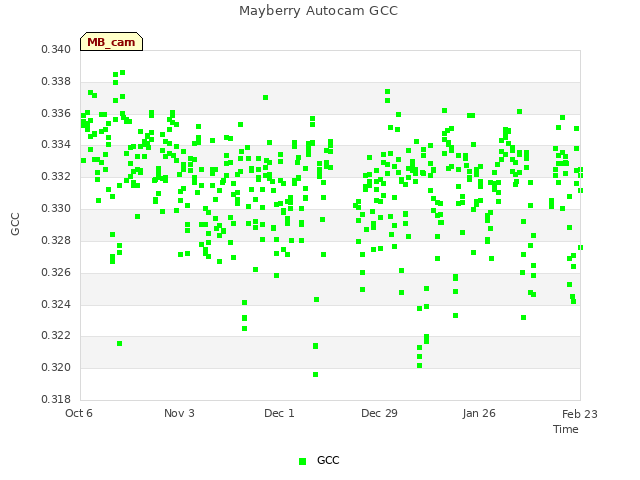Click the 0.324 y-axis tick label
640x480 pixels.
[x=56, y=304]
